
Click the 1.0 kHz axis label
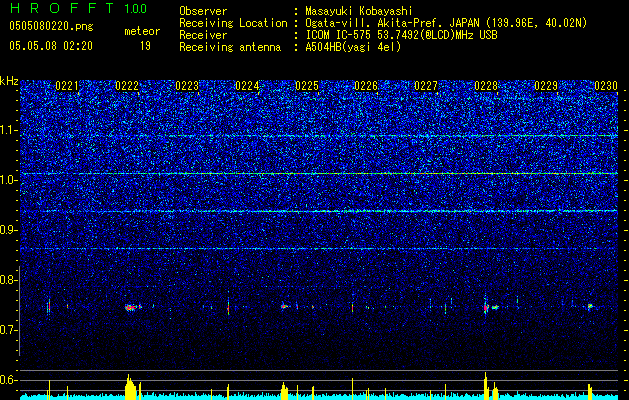pos(9,180)
